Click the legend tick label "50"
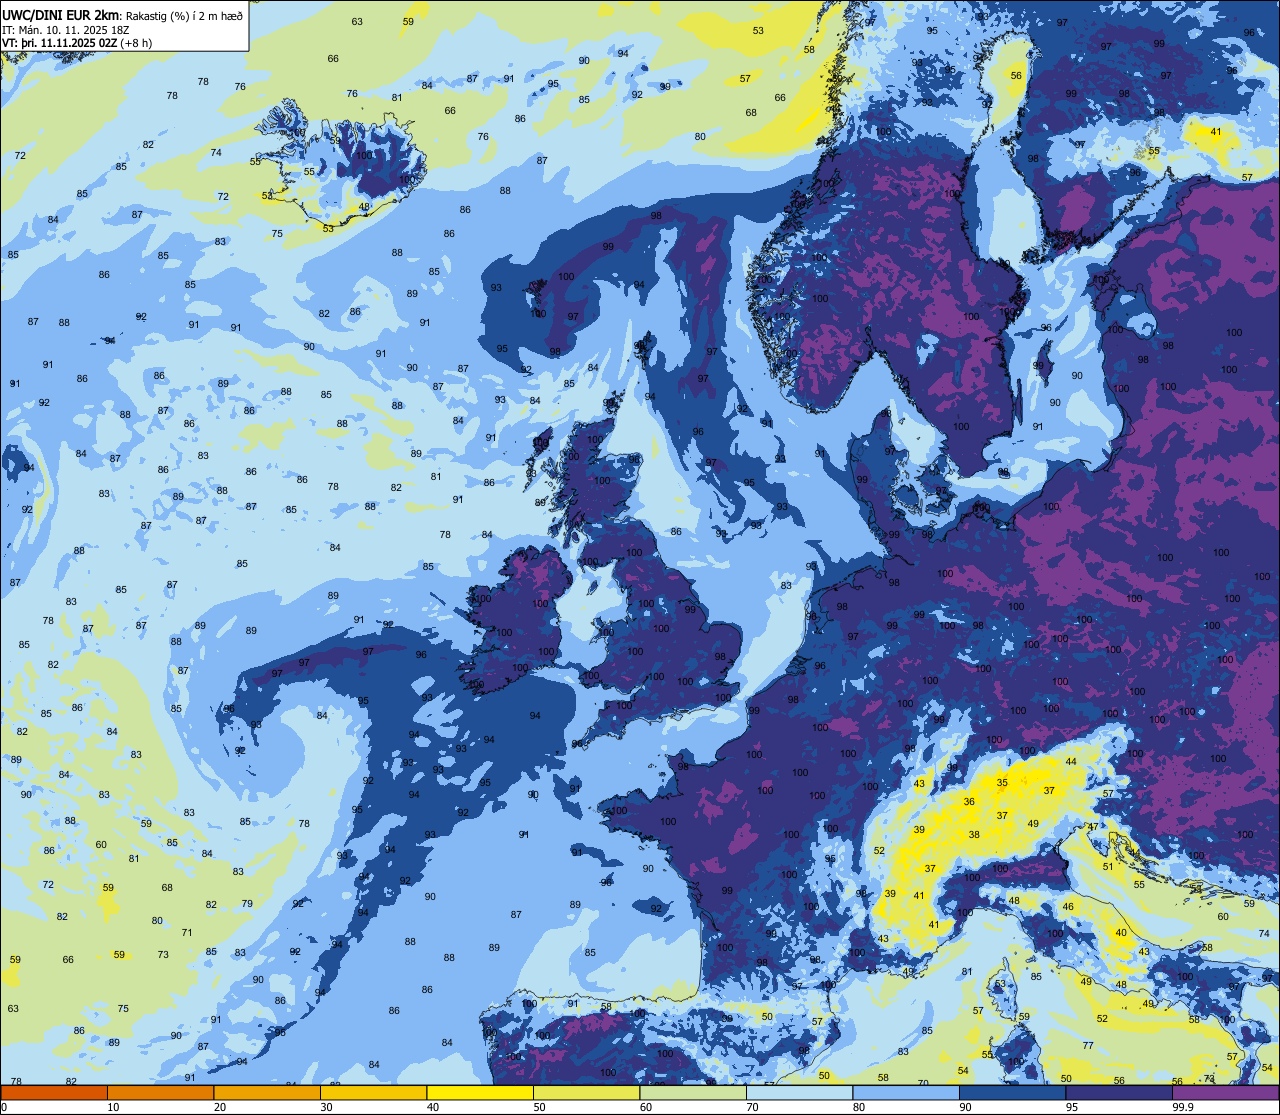1280x1115 pixels. [x=539, y=1107]
